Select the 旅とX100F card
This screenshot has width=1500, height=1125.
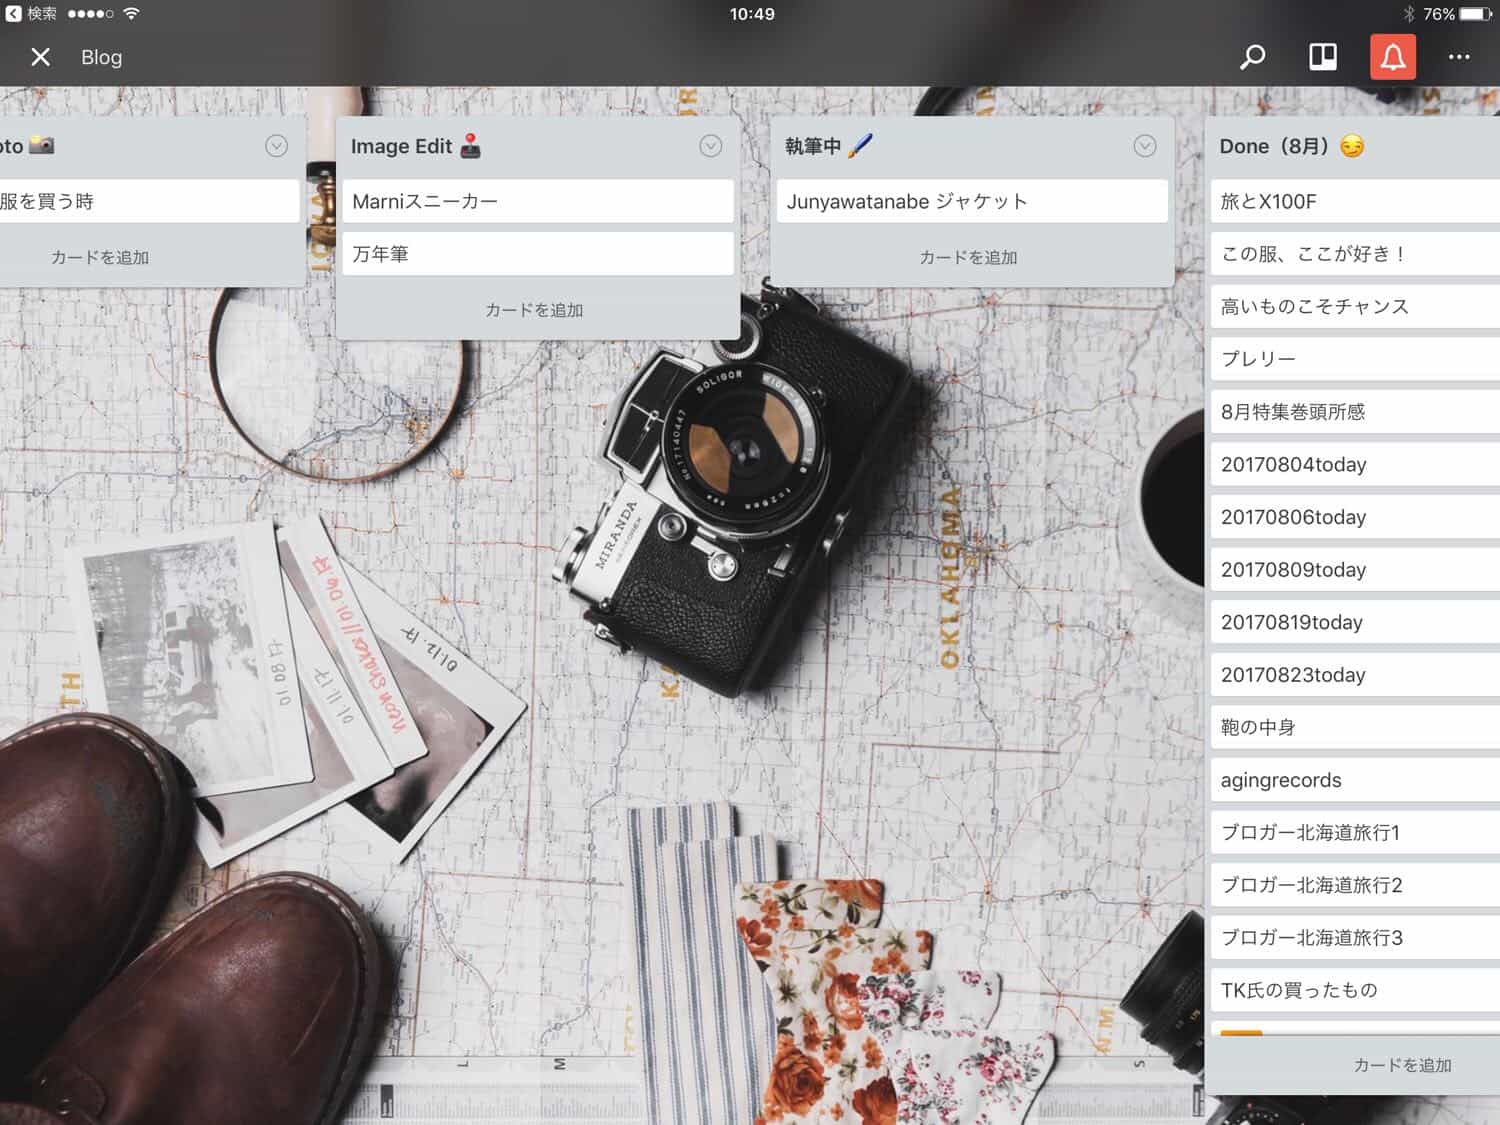(x=1355, y=201)
